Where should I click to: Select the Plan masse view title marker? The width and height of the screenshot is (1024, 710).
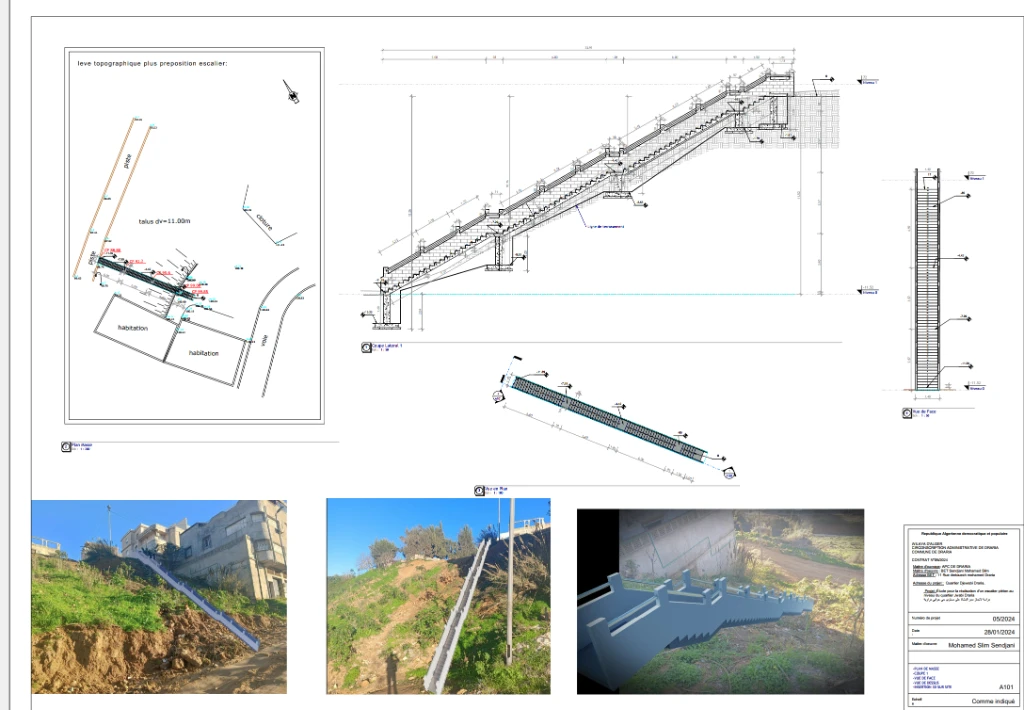(66, 447)
